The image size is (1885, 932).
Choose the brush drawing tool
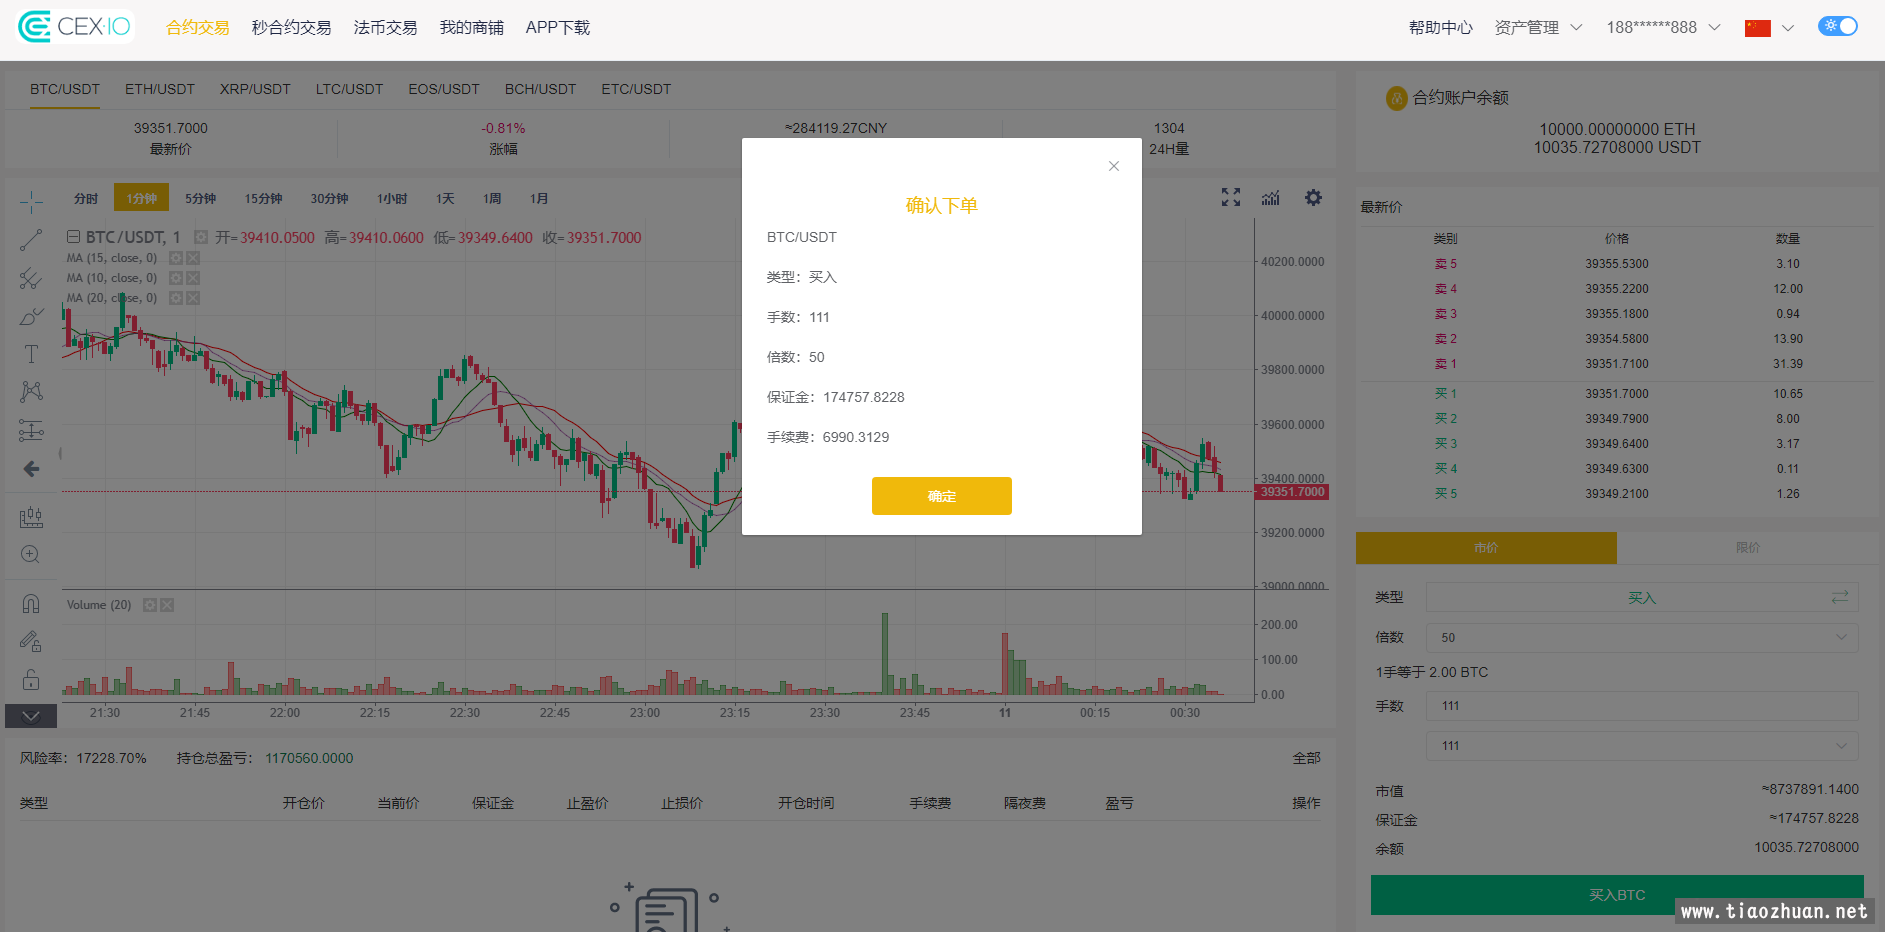click(x=31, y=316)
